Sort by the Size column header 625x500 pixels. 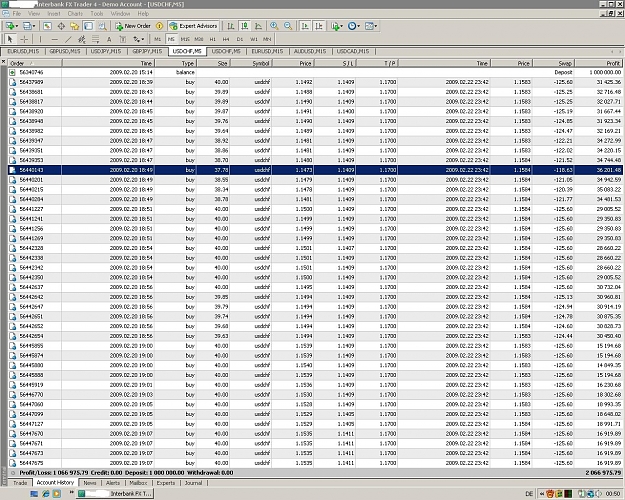coord(213,63)
